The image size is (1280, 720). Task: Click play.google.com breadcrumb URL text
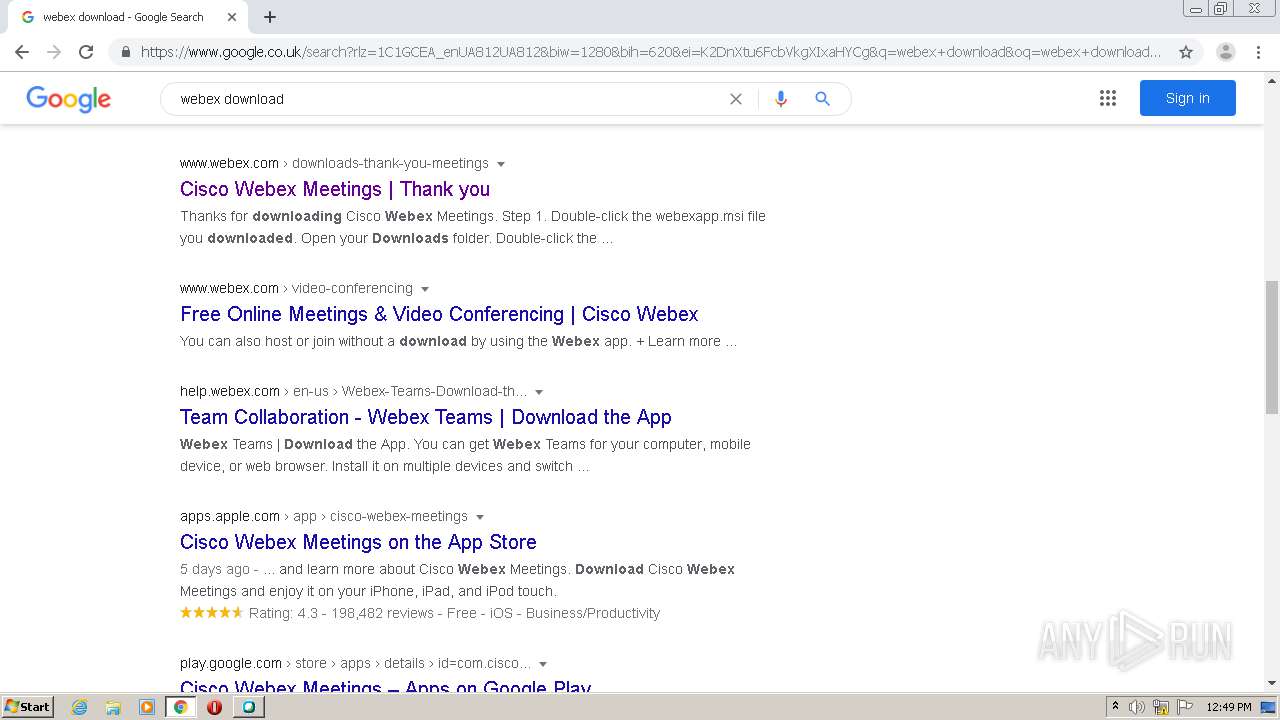pos(355,663)
